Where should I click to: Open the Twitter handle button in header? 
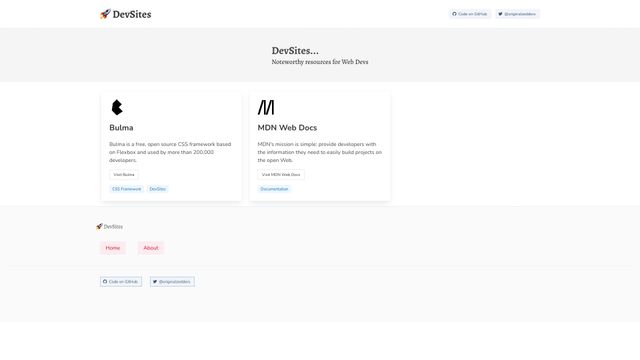pos(517,14)
